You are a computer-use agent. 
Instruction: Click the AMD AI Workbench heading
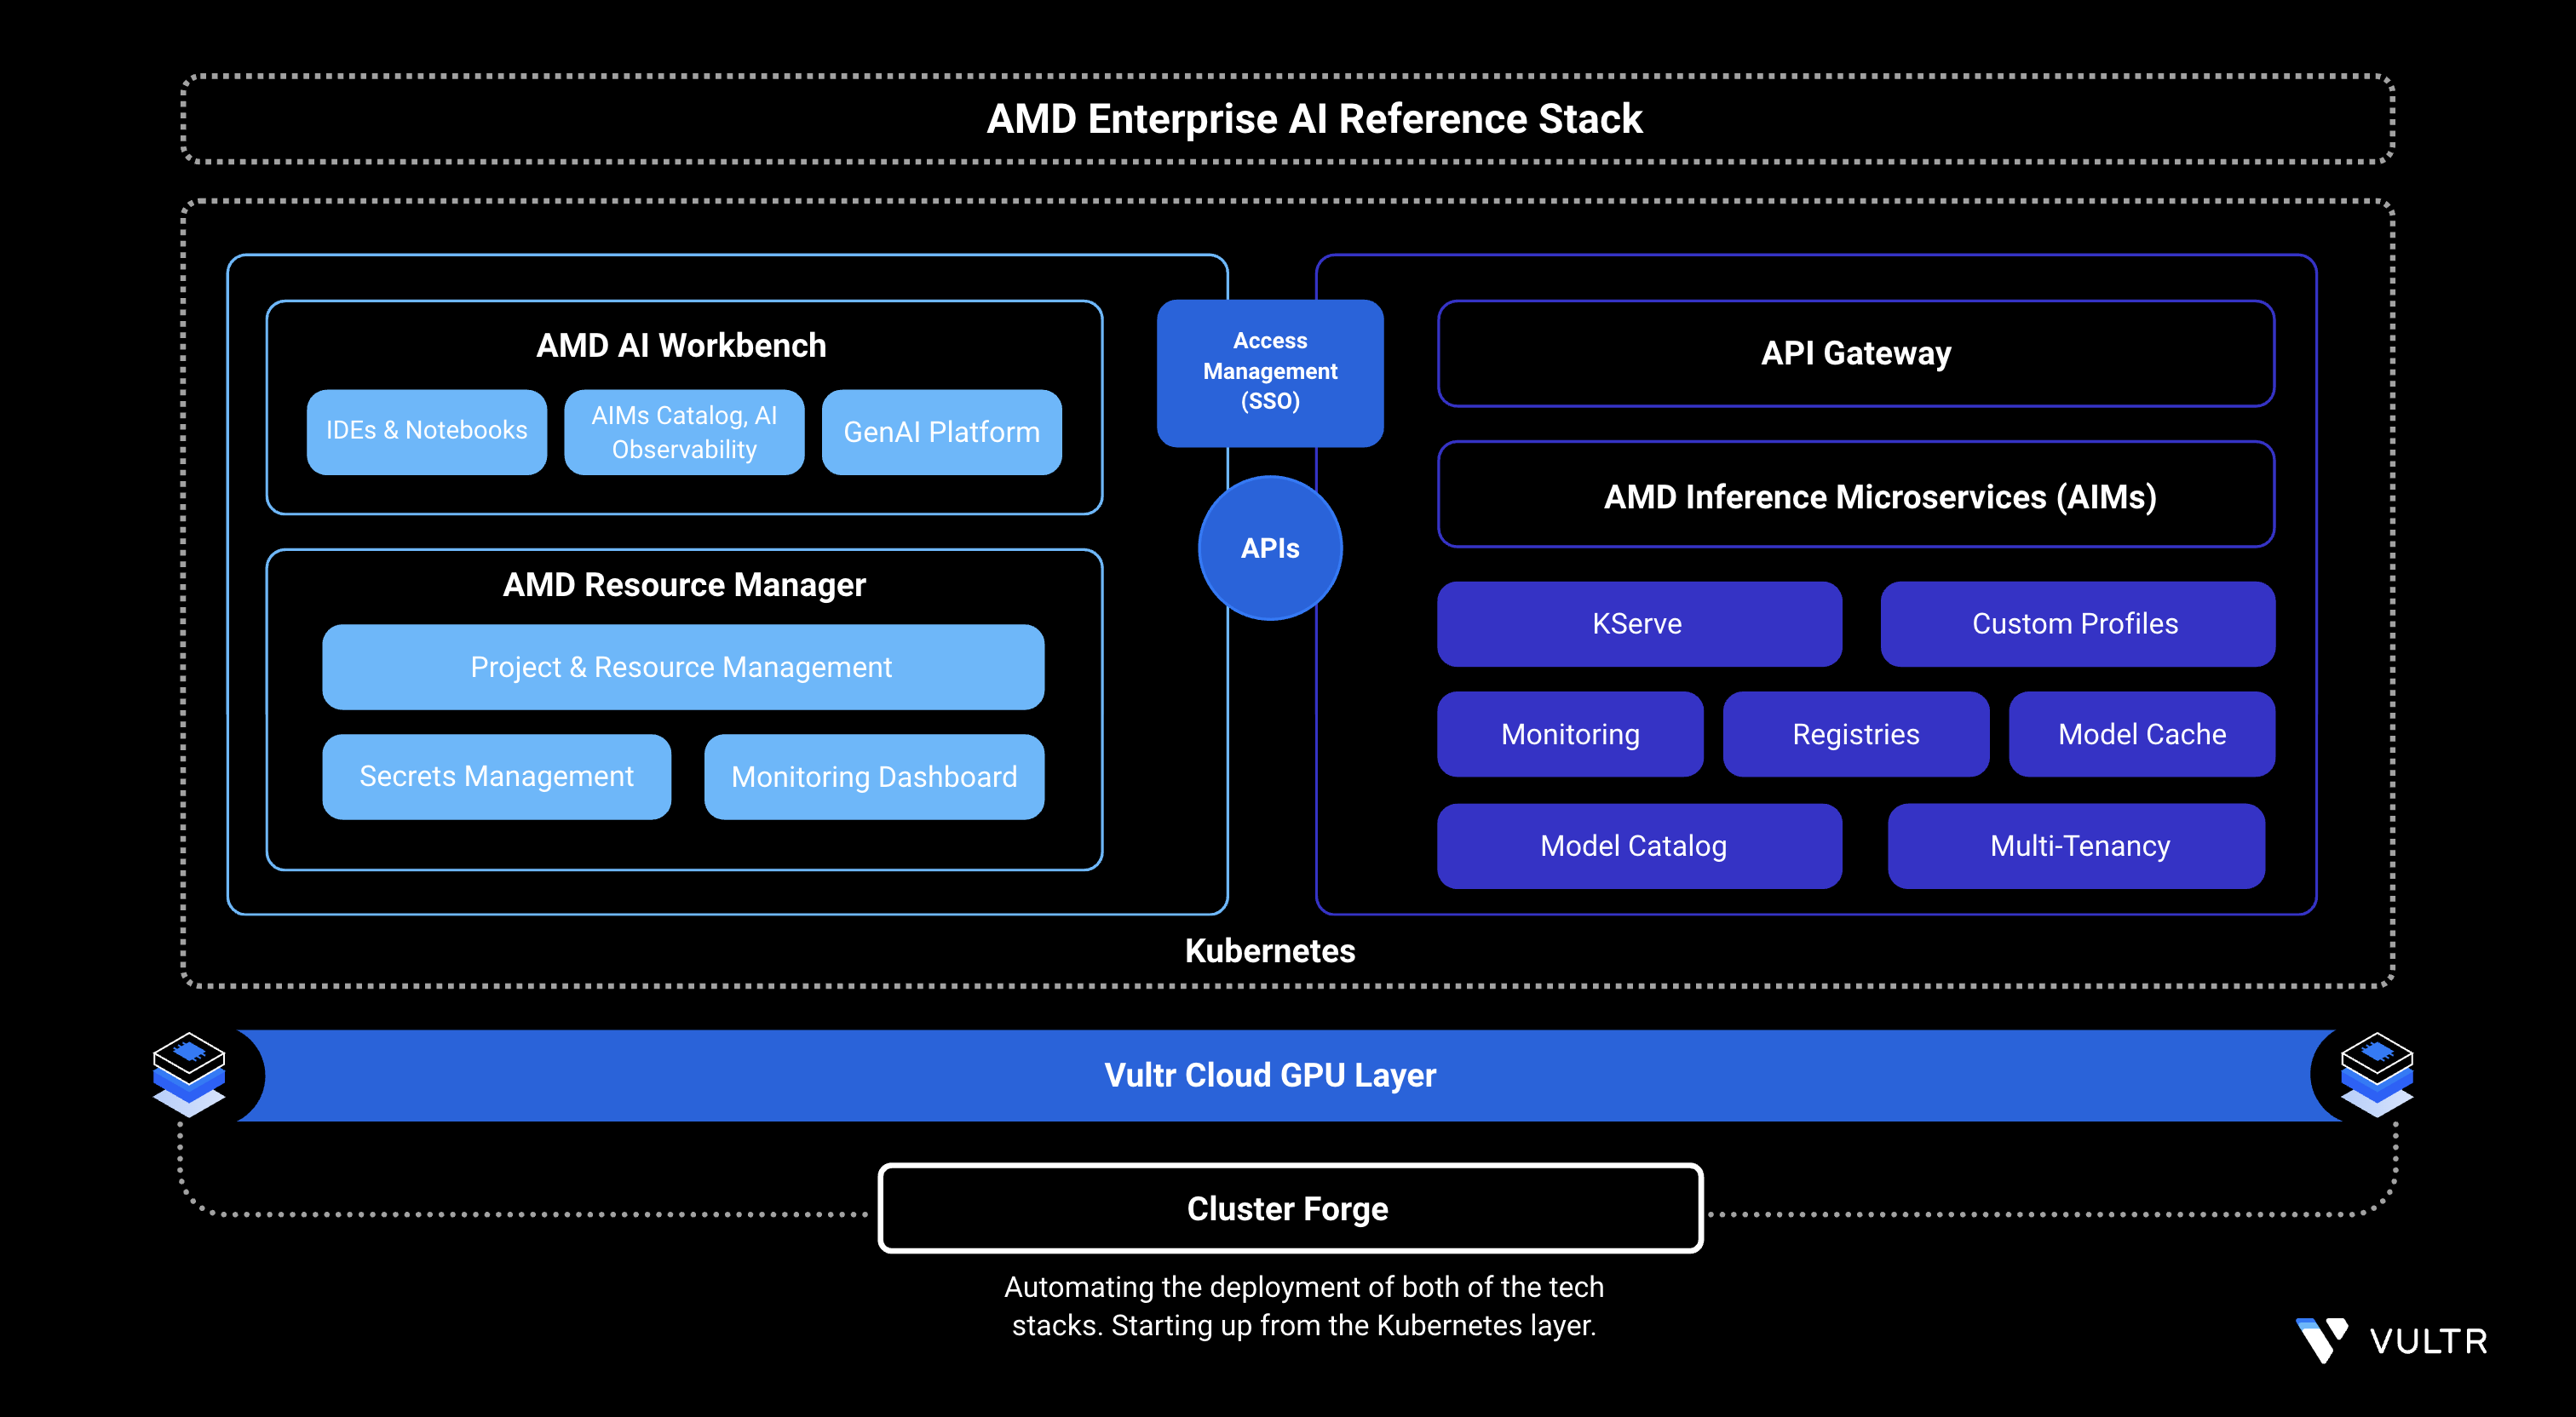coord(682,345)
